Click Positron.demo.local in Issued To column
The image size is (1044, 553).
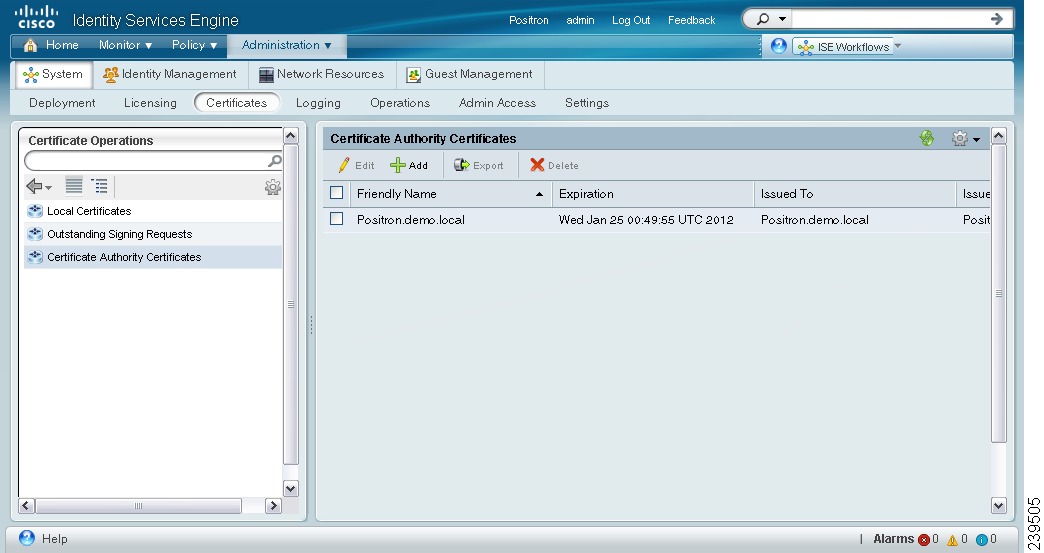tap(814, 220)
